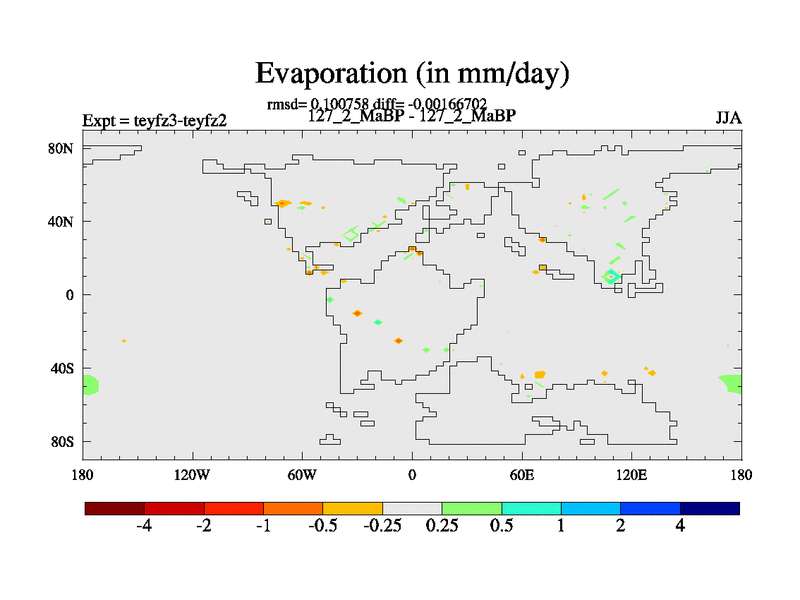Click the 80N latitude axis label
Screen dimensions: 800x600
[x=62, y=148]
